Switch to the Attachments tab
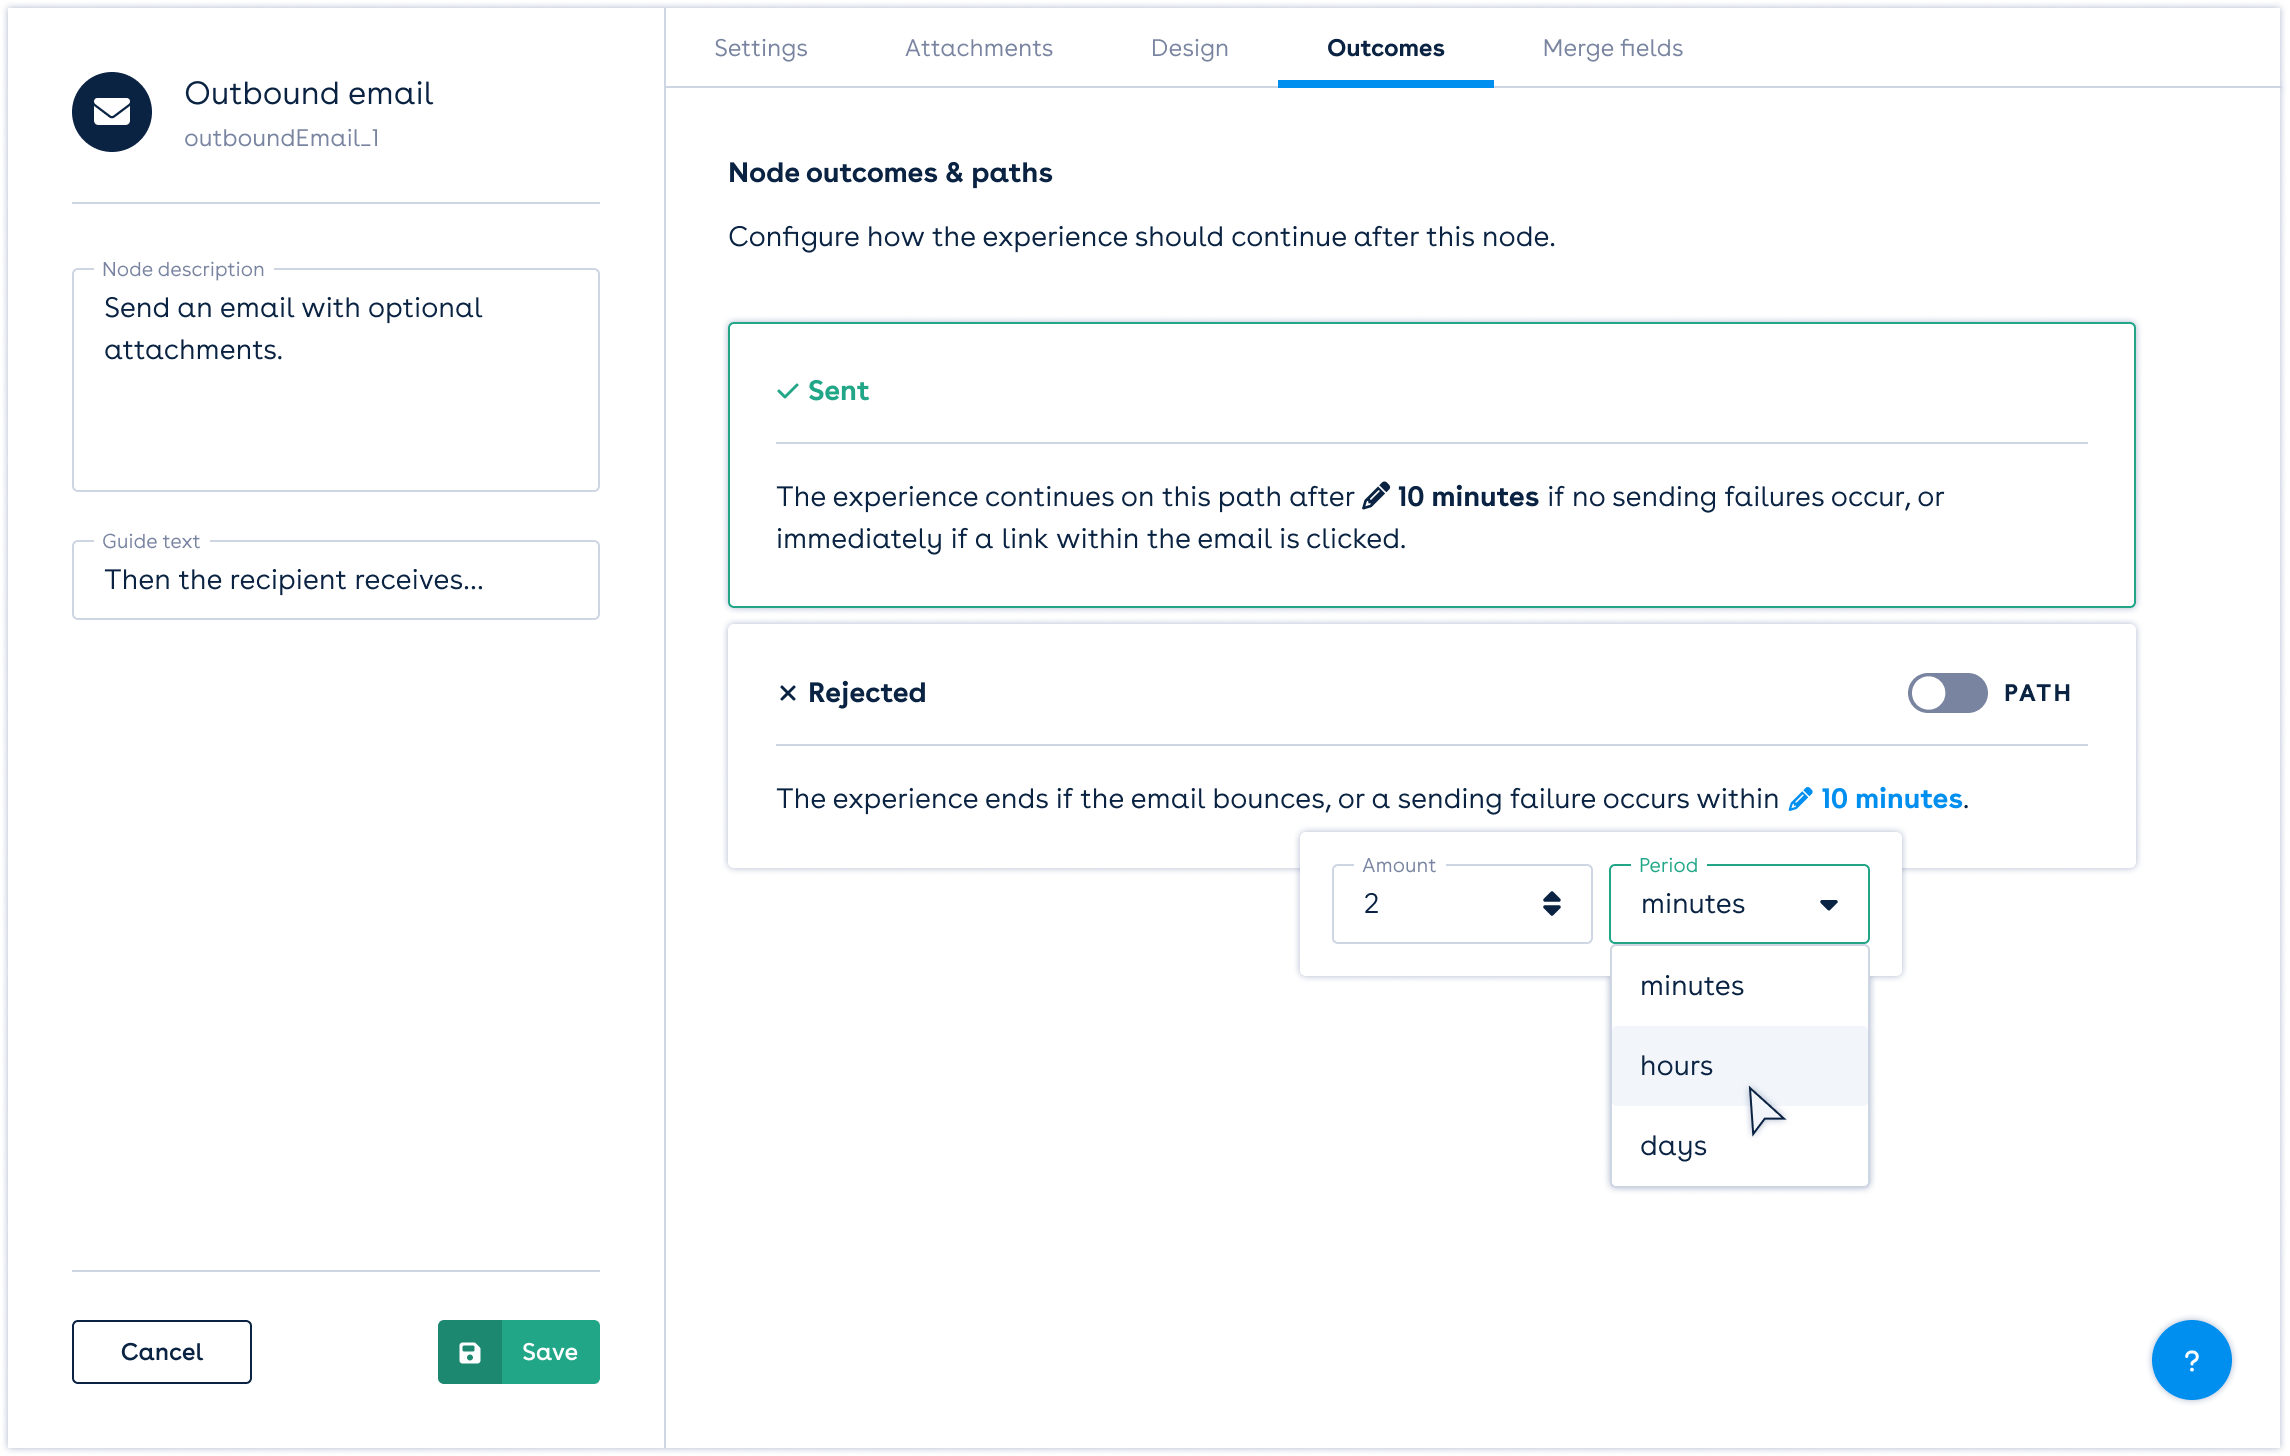This screenshot has height=1456, width=2290. [x=979, y=48]
